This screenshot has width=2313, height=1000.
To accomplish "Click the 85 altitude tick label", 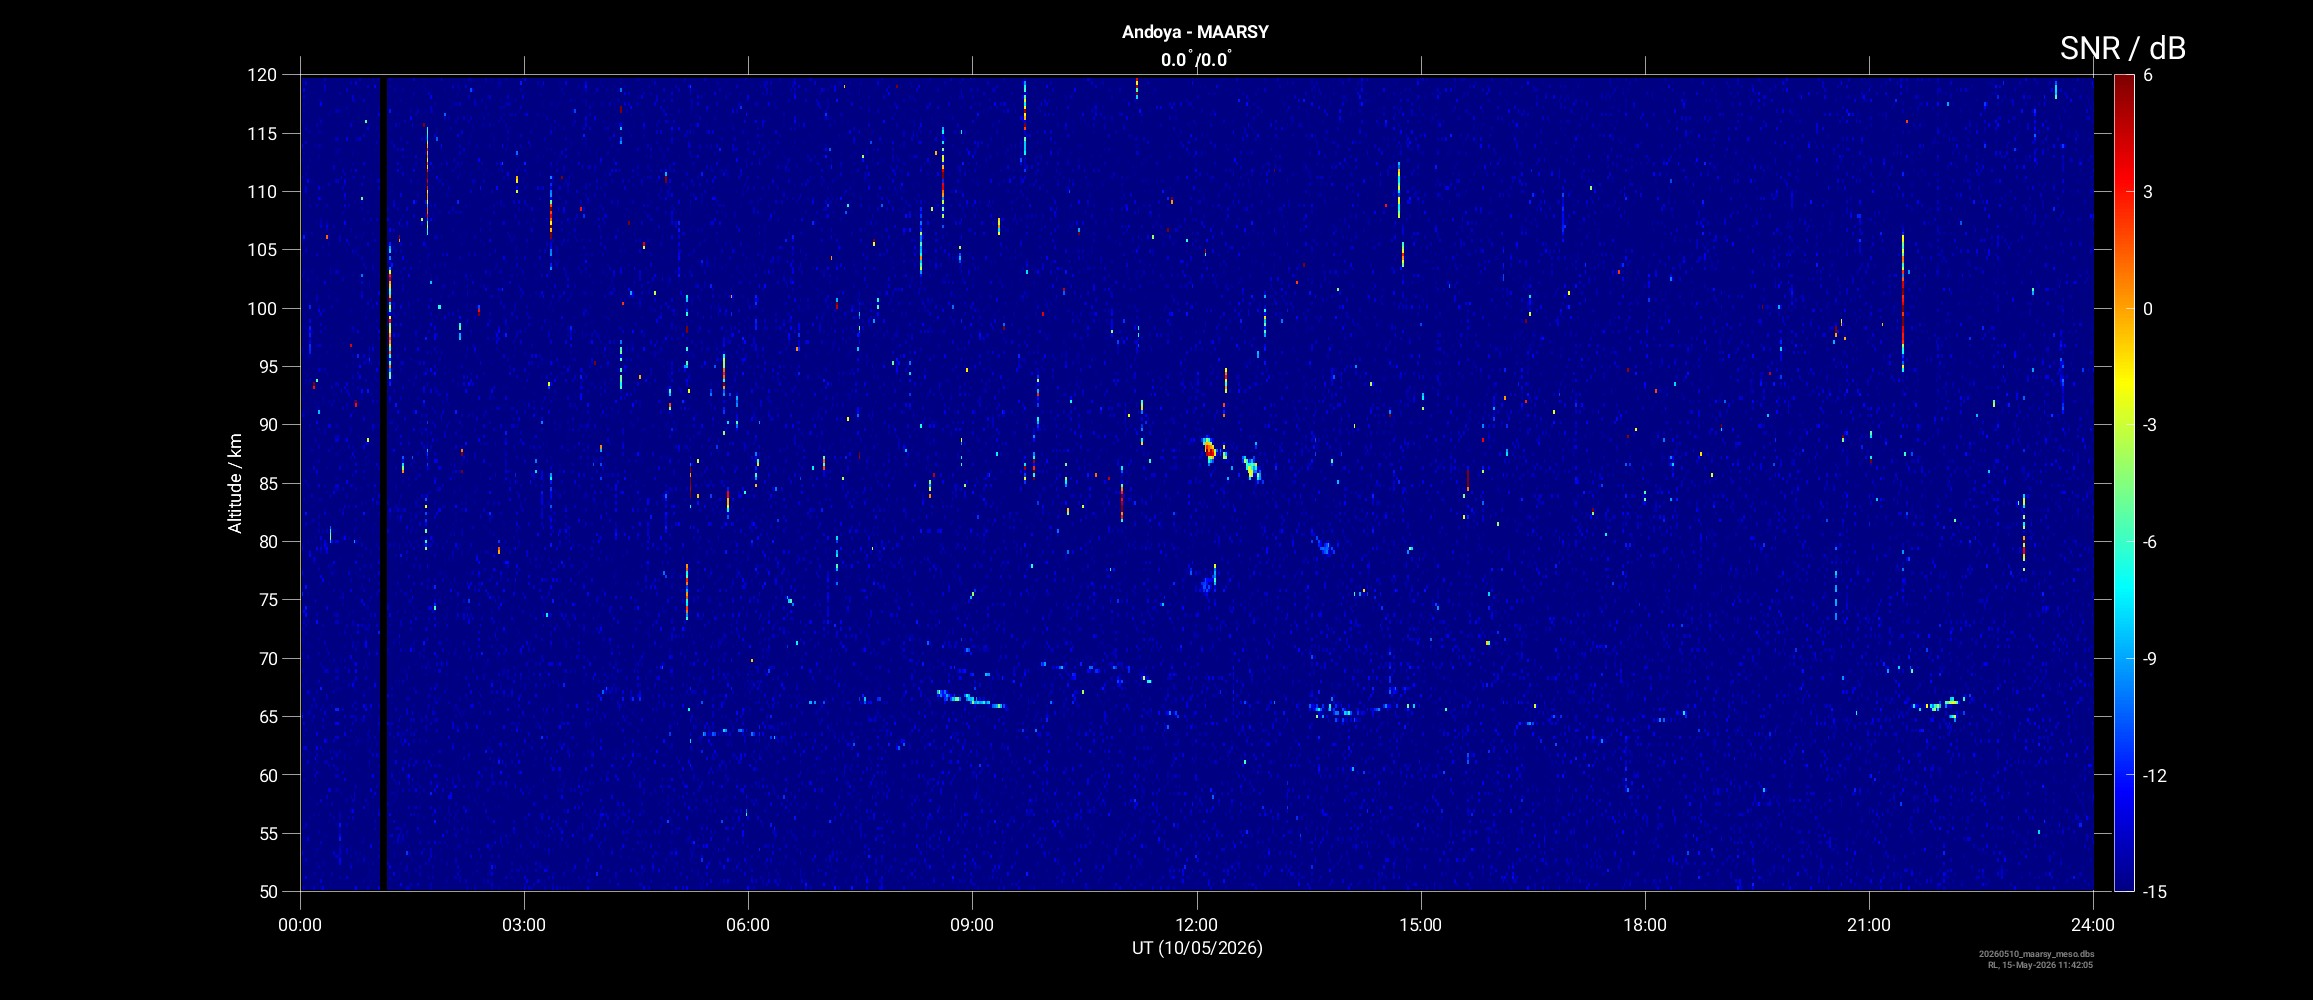I will pyautogui.click(x=267, y=484).
